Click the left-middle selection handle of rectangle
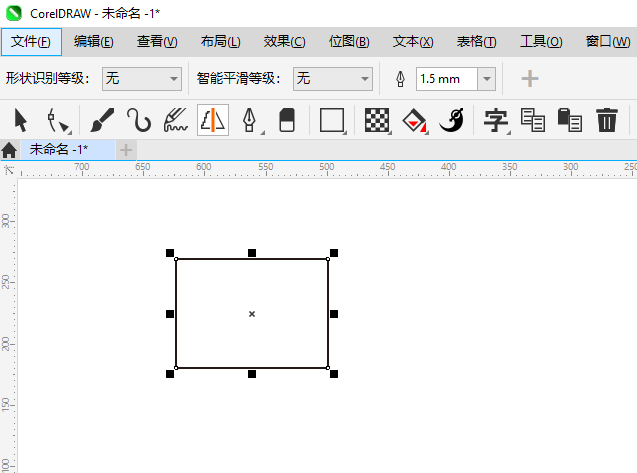637x473 pixels. pyautogui.click(x=170, y=314)
